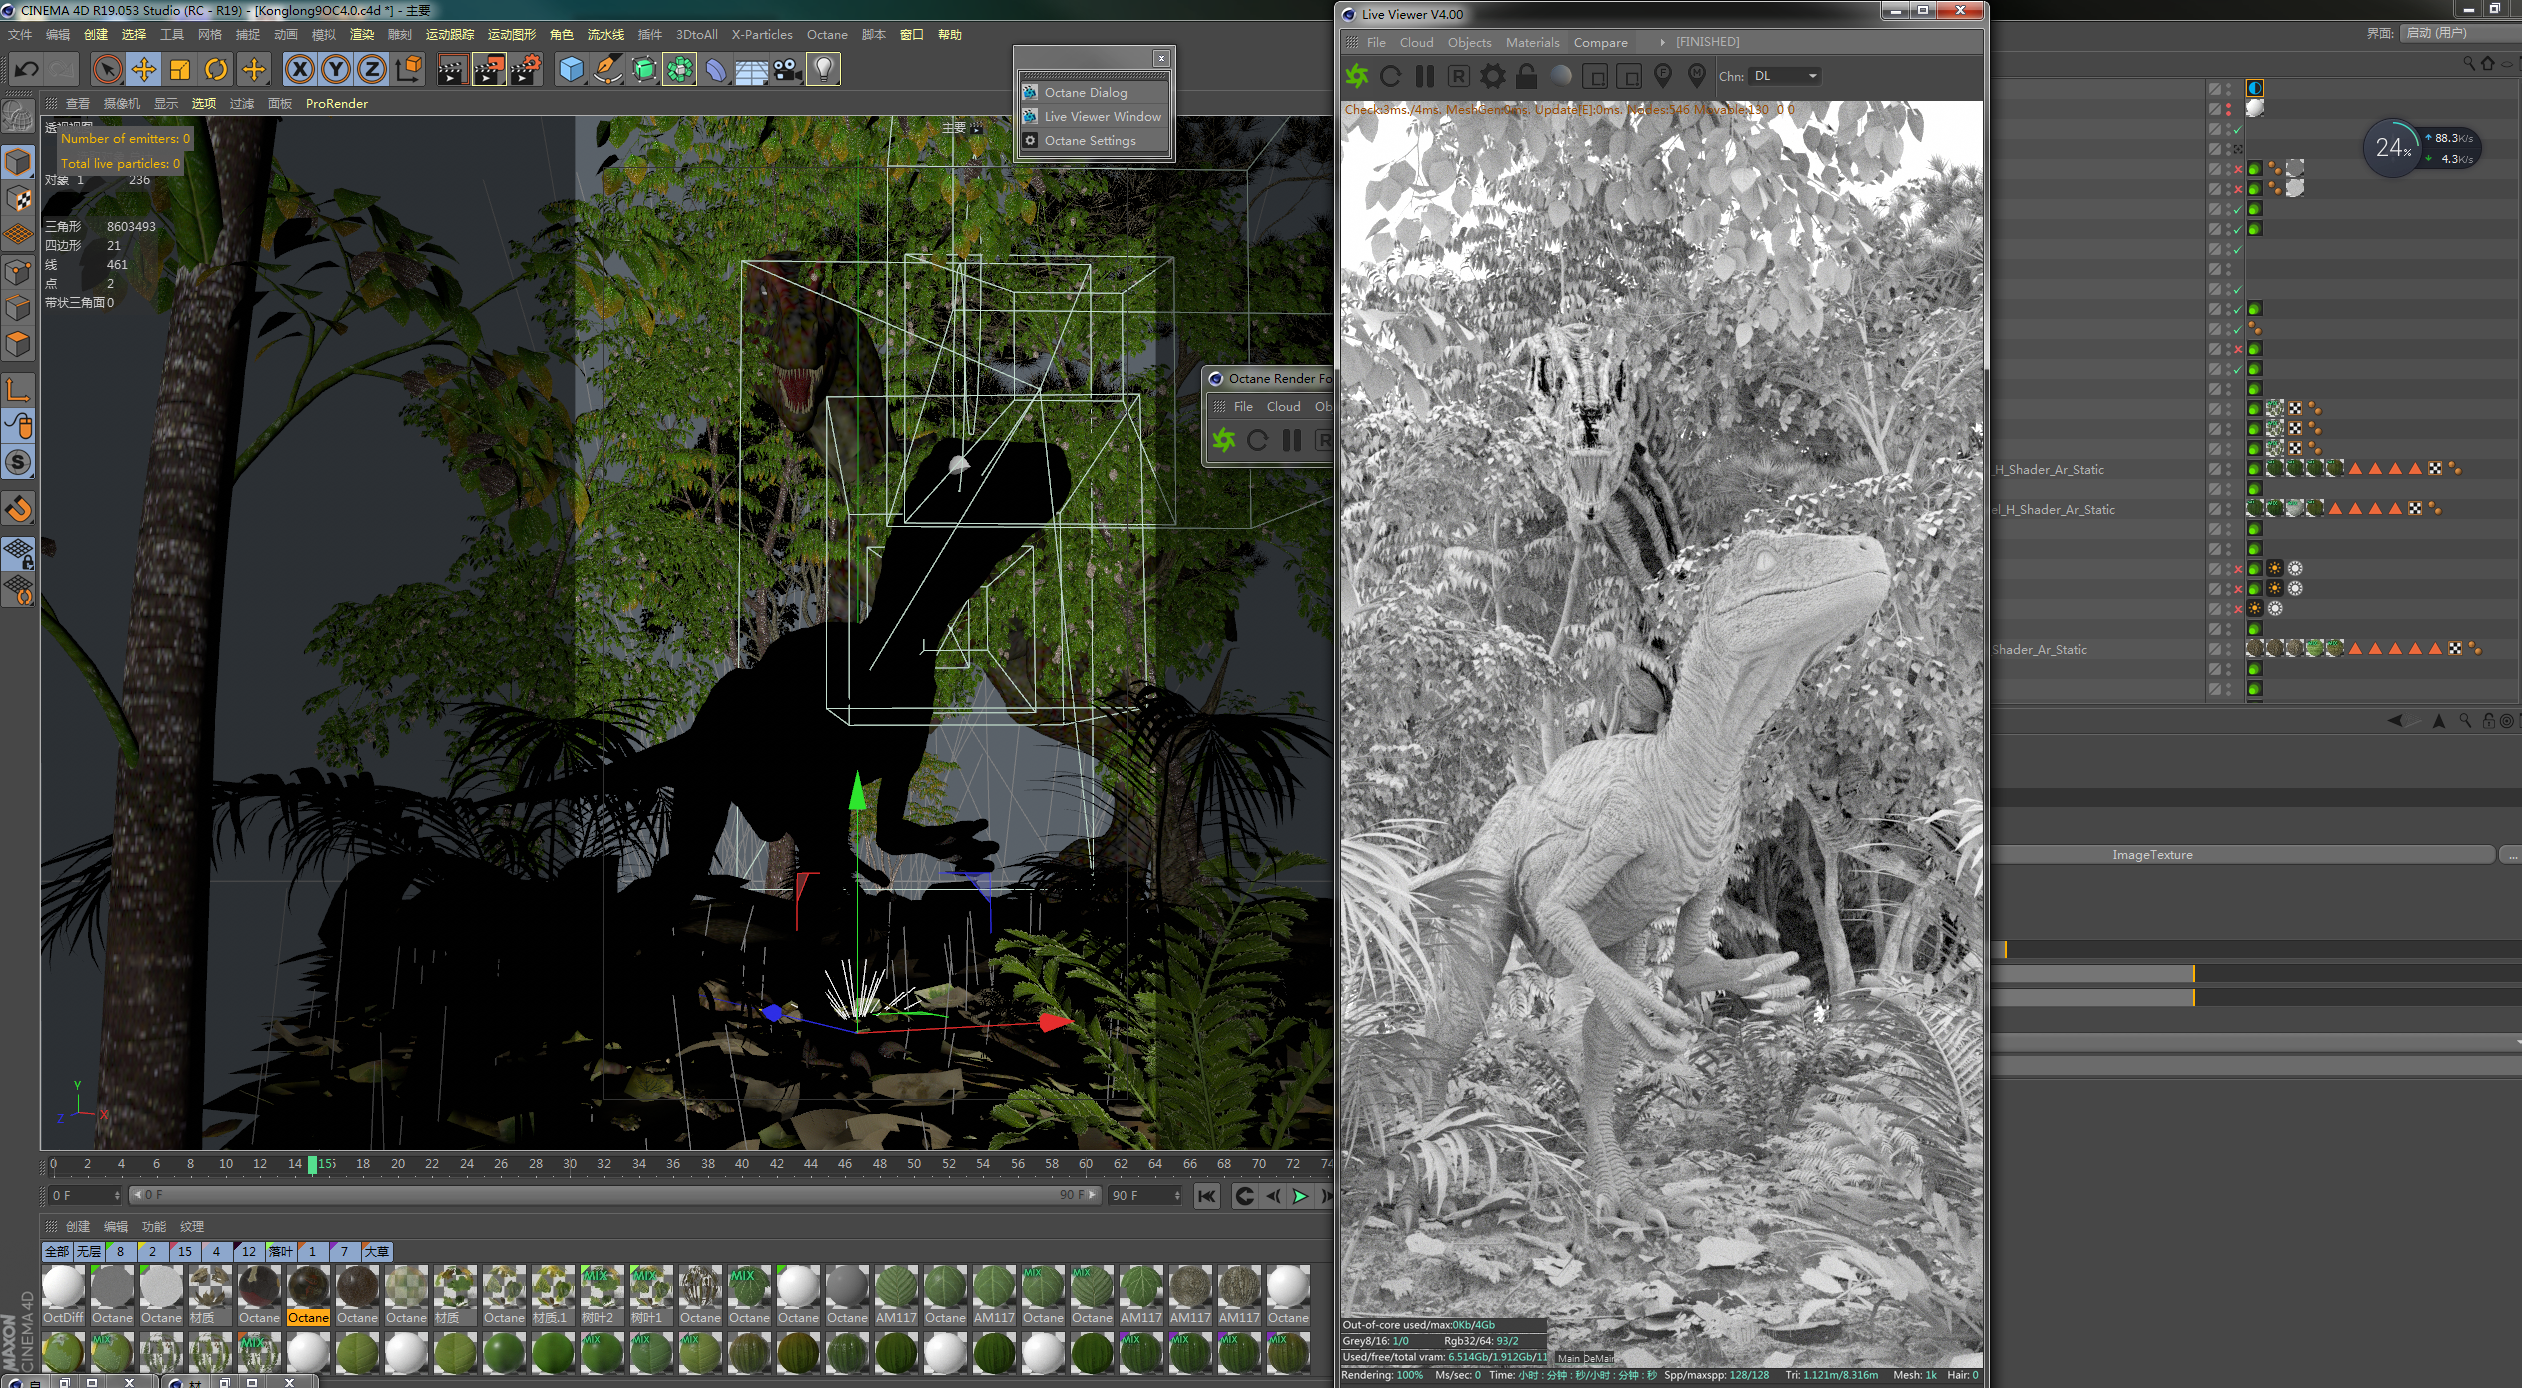Image resolution: width=2522 pixels, height=1388 pixels.
Task: Click frame 30 on the timeline ruler
Action: 569,1164
